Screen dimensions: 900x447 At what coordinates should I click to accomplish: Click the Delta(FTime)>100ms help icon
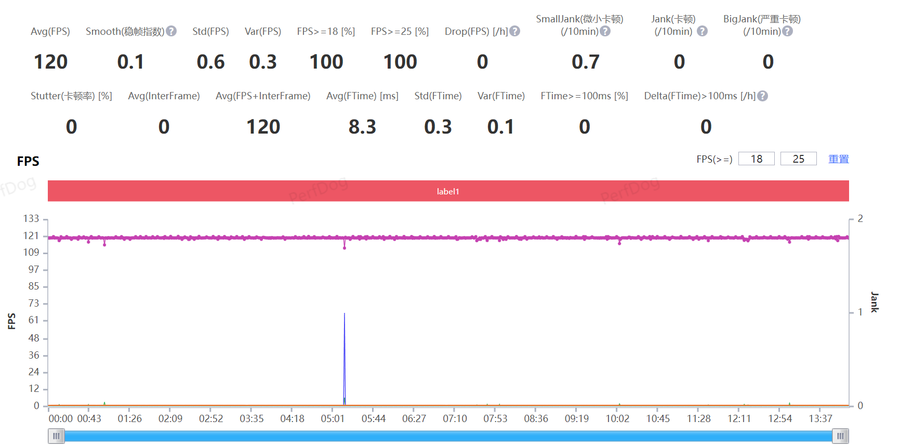[x=763, y=97]
